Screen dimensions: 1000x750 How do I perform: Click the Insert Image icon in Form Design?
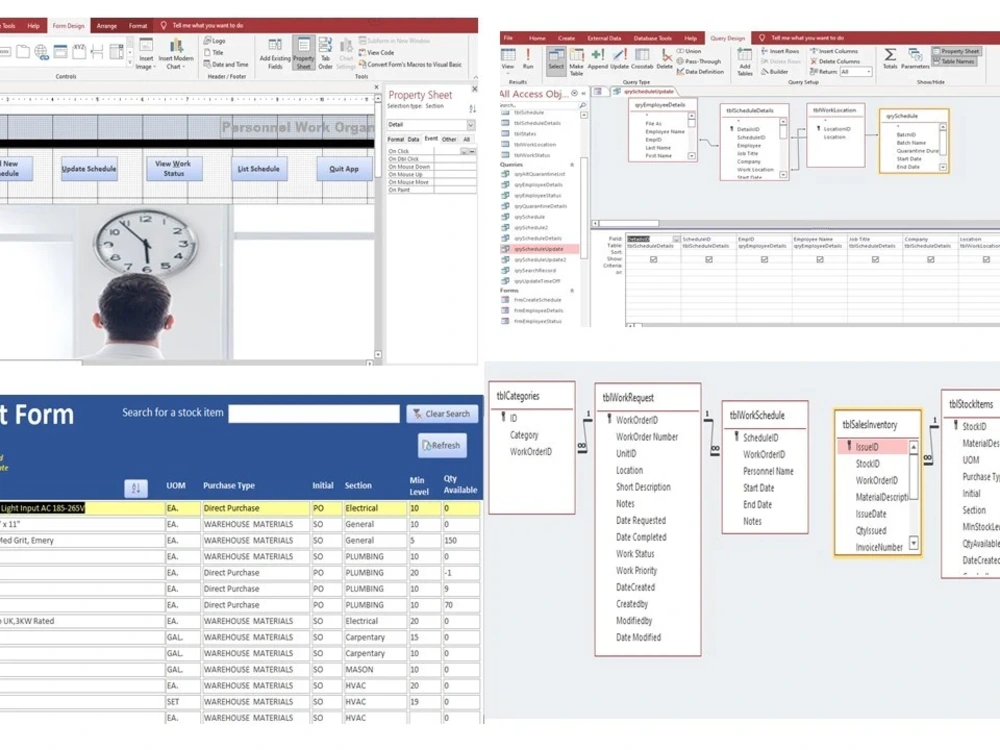click(146, 53)
